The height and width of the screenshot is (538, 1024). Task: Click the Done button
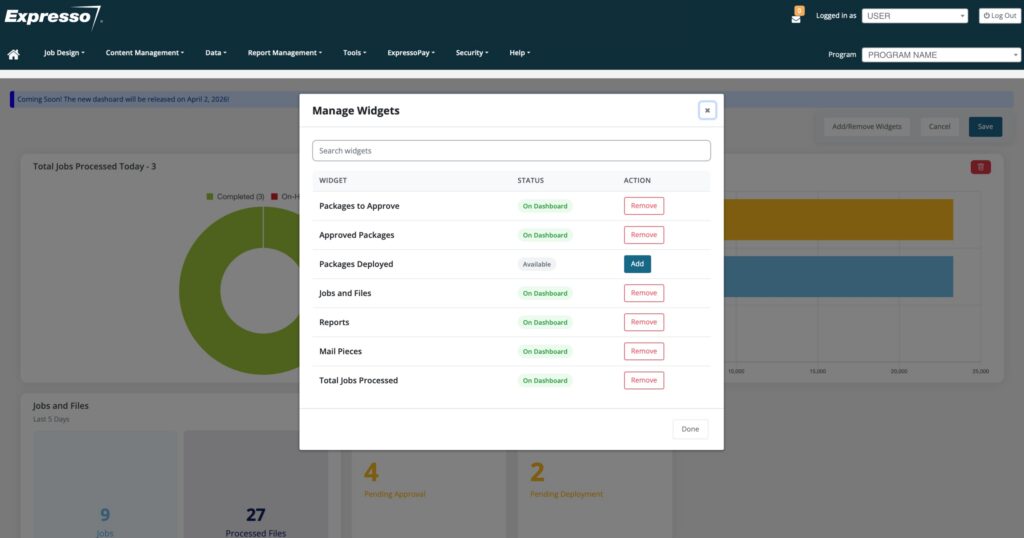pyautogui.click(x=690, y=429)
